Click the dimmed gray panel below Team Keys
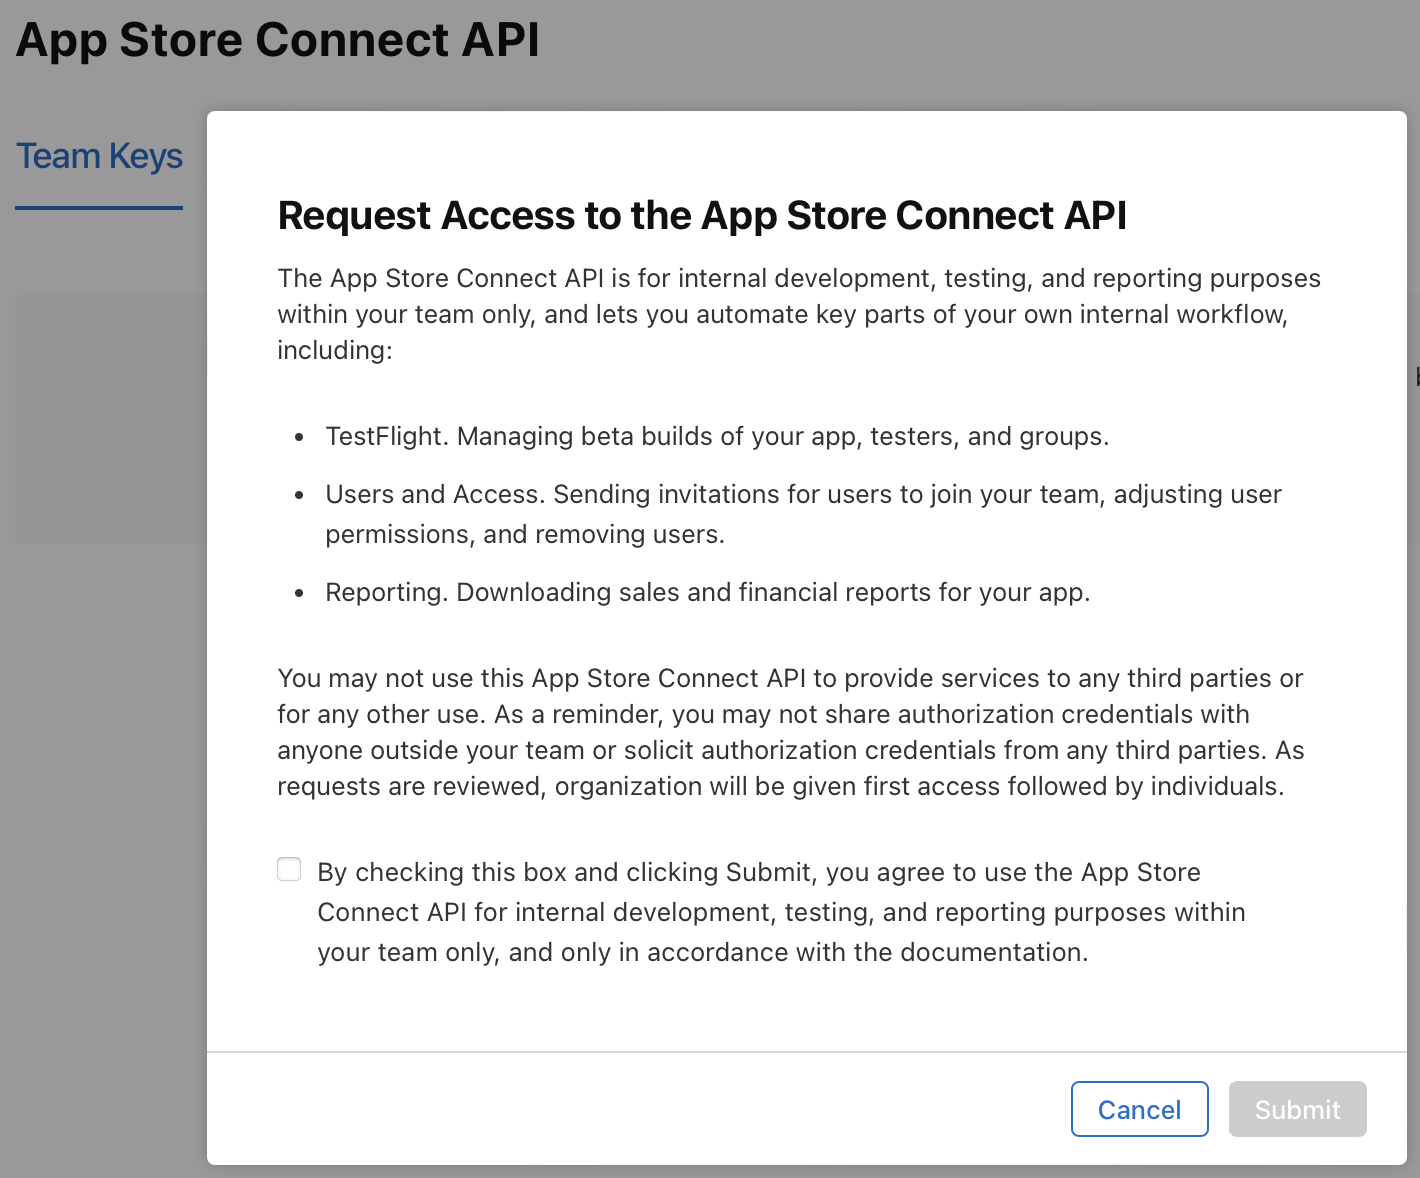Screen dimensions: 1420x1178 pos(110,420)
